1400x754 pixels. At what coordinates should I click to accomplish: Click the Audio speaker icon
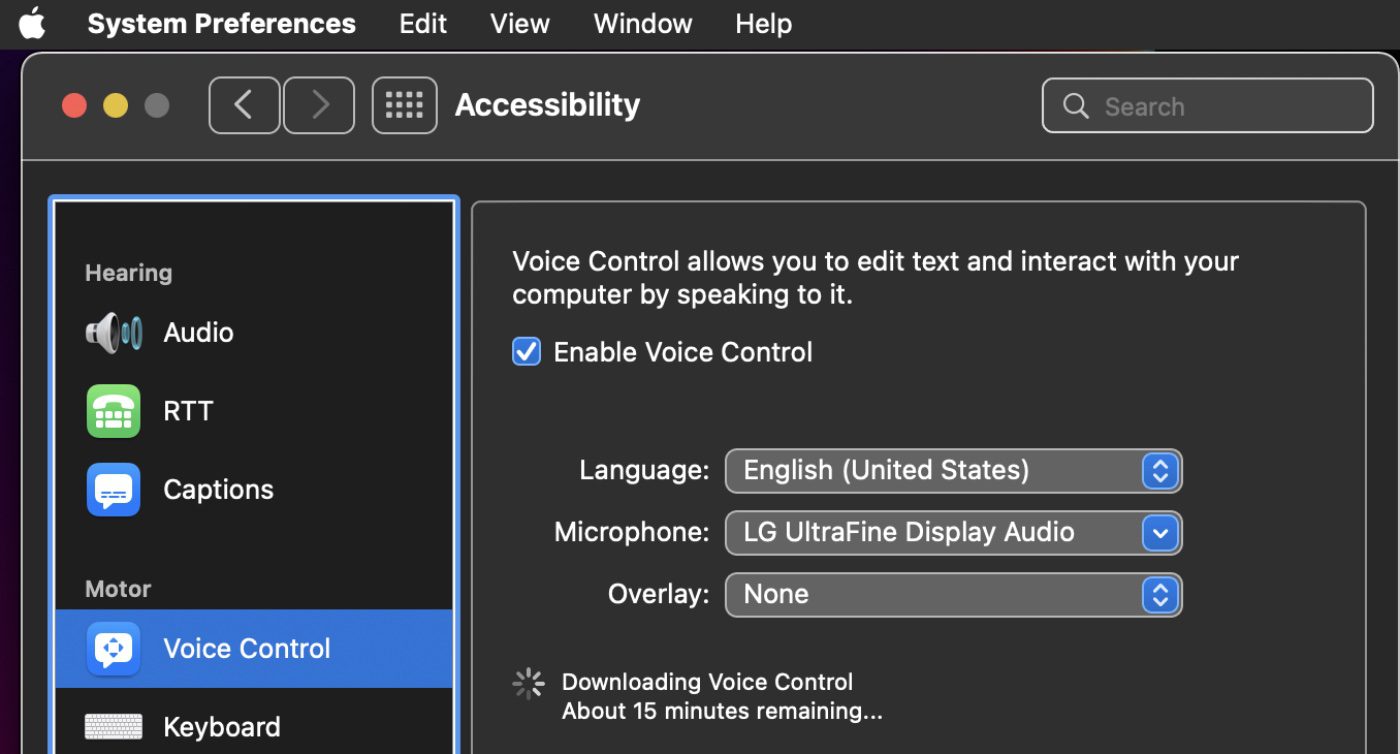point(113,333)
